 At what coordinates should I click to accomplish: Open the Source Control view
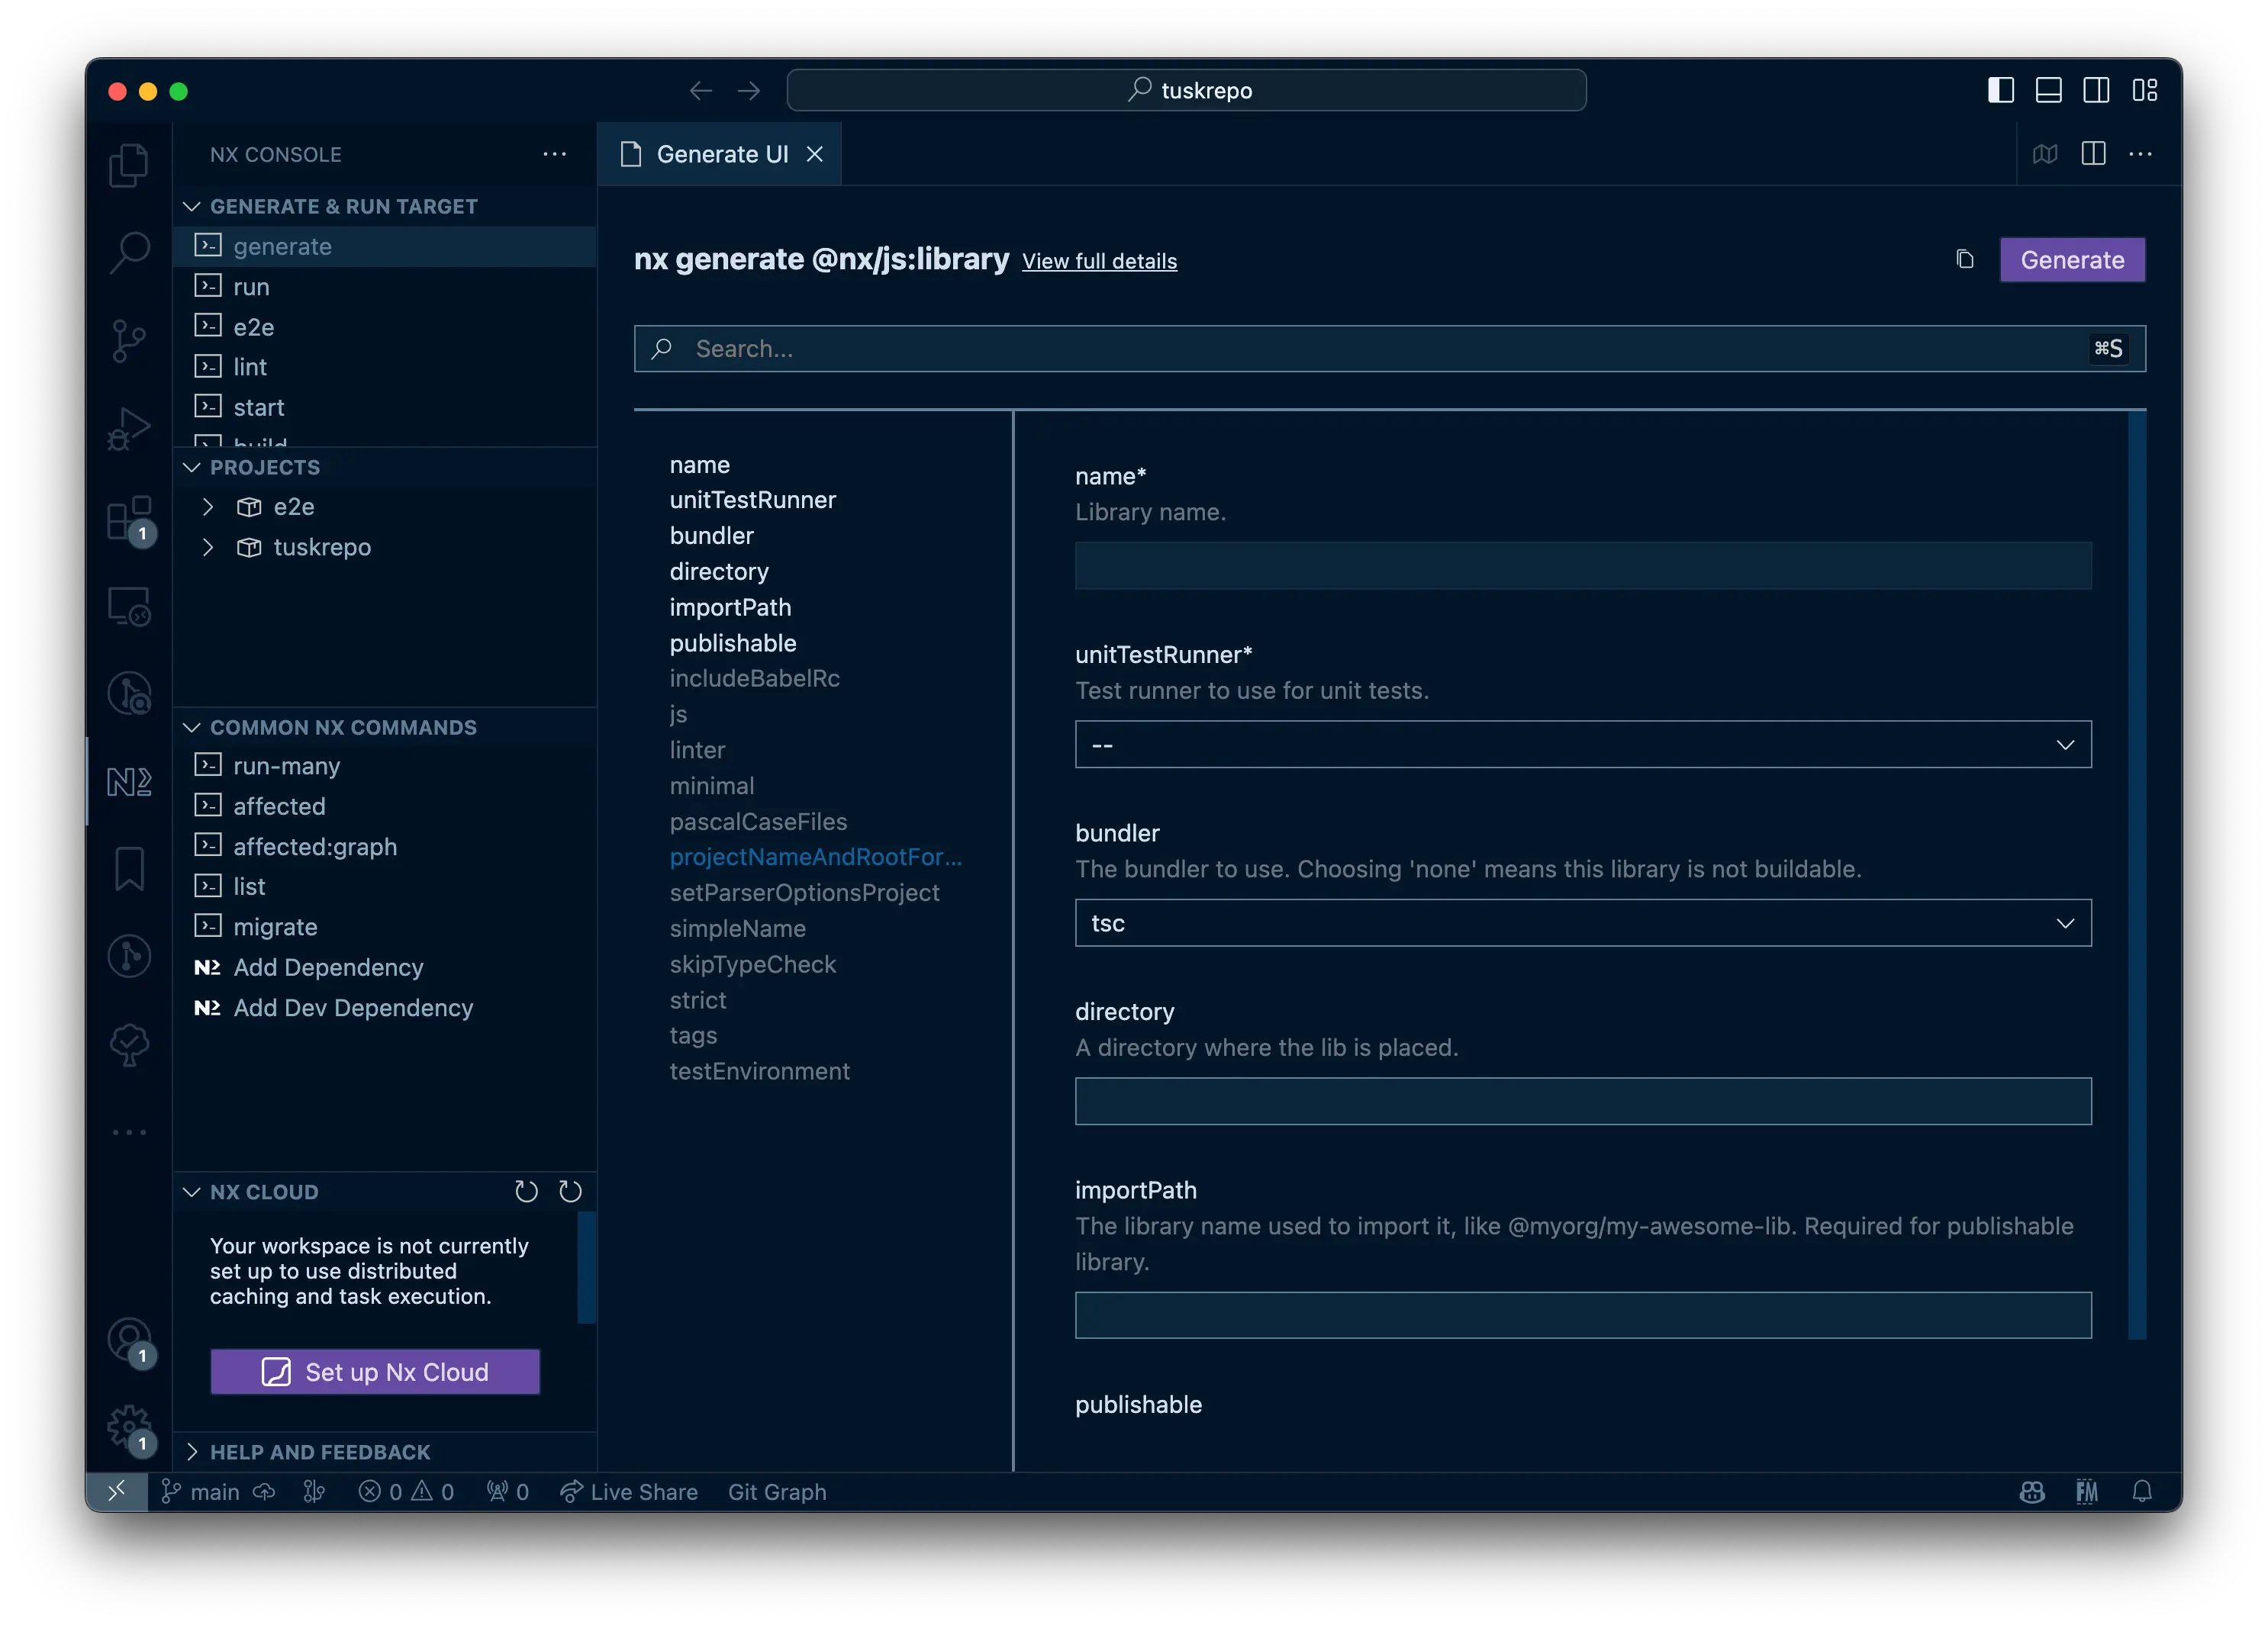(129, 340)
